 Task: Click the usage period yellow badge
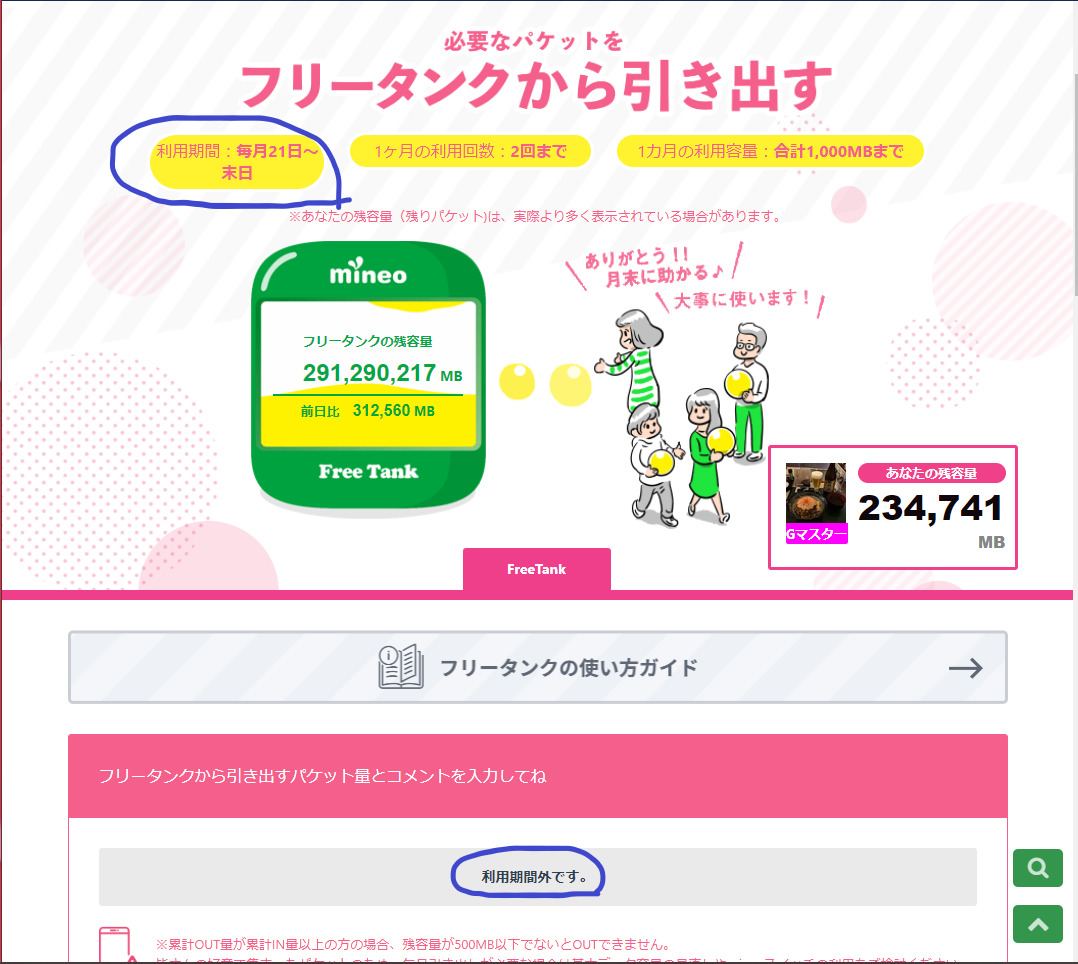(x=236, y=162)
